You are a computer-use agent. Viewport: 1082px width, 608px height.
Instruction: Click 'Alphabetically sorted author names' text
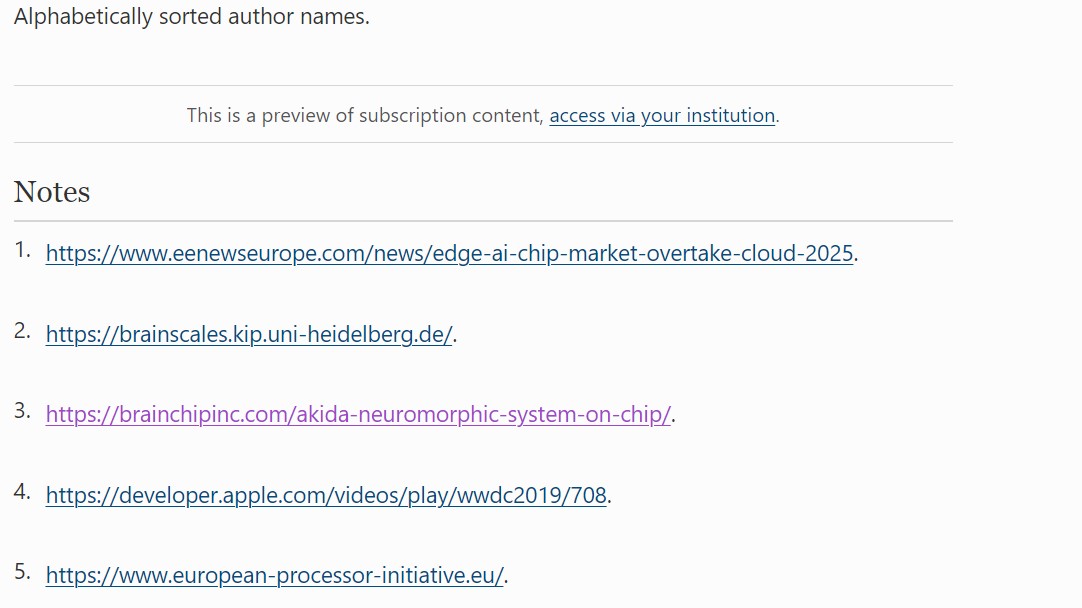[x=191, y=18]
